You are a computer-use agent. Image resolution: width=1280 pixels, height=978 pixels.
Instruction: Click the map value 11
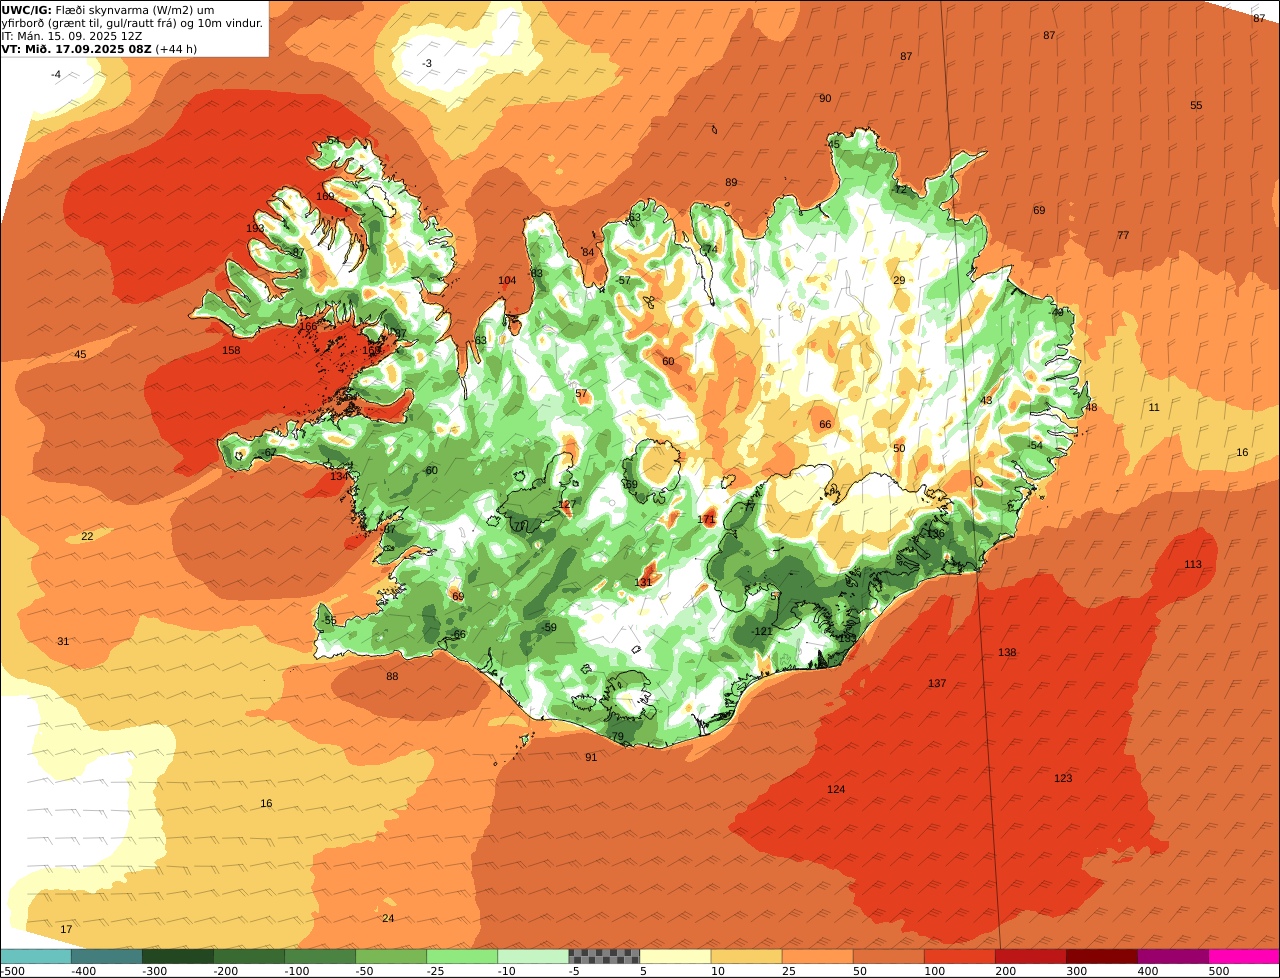point(1154,407)
